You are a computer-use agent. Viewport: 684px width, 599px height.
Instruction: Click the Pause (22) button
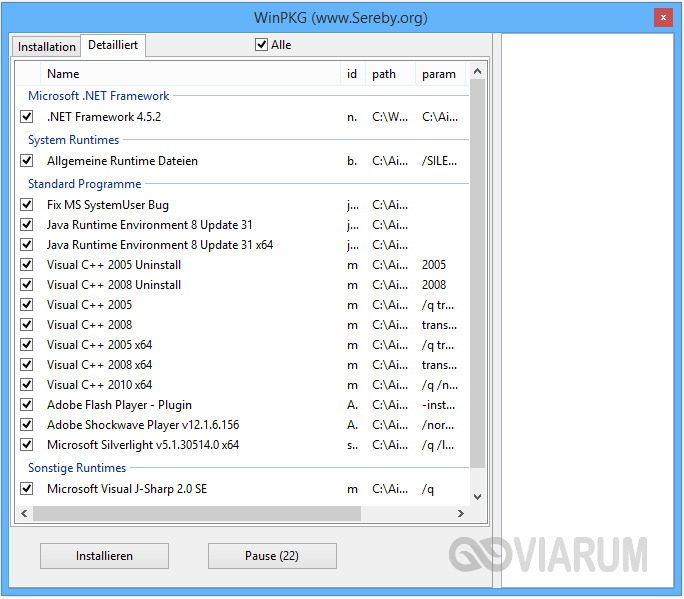click(x=272, y=556)
